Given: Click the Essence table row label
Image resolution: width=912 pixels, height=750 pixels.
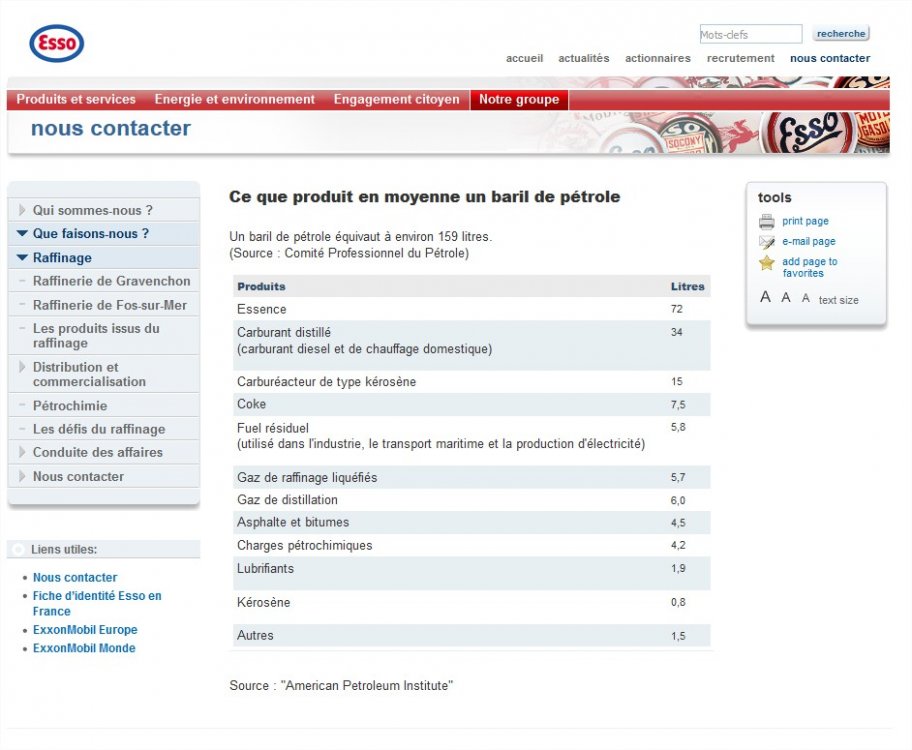Looking at the screenshot, I should pyautogui.click(x=262, y=309).
